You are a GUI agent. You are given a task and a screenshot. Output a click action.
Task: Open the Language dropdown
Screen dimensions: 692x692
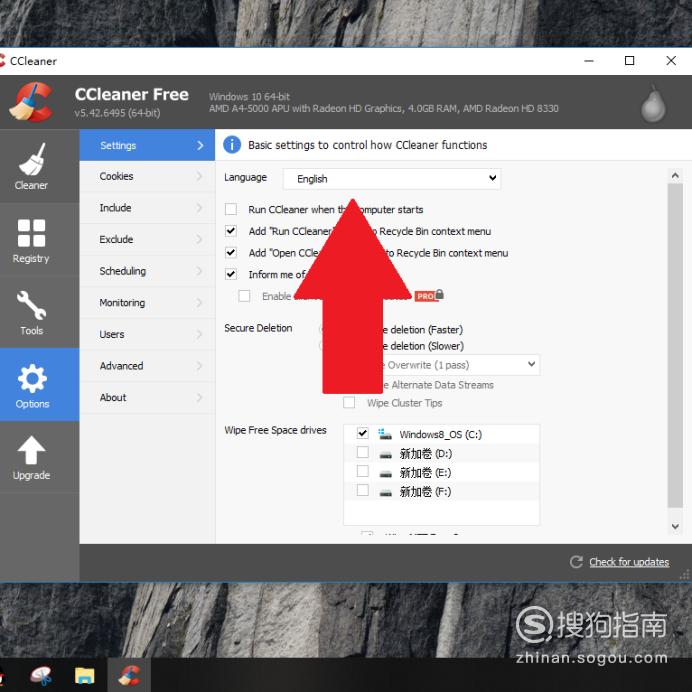(x=392, y=179)
